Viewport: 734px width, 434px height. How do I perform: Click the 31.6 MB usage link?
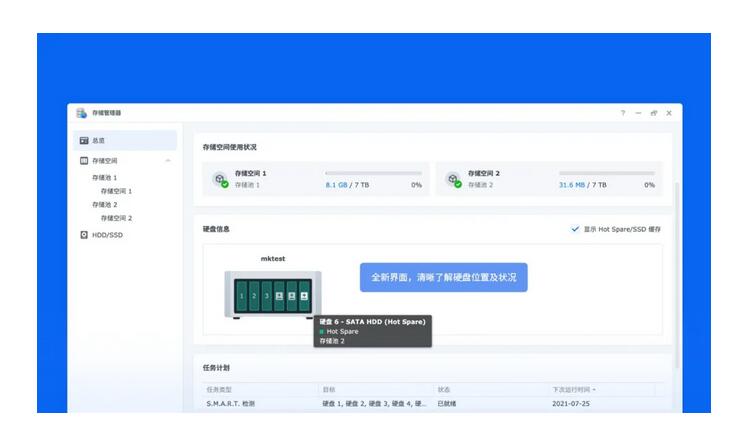572,185
